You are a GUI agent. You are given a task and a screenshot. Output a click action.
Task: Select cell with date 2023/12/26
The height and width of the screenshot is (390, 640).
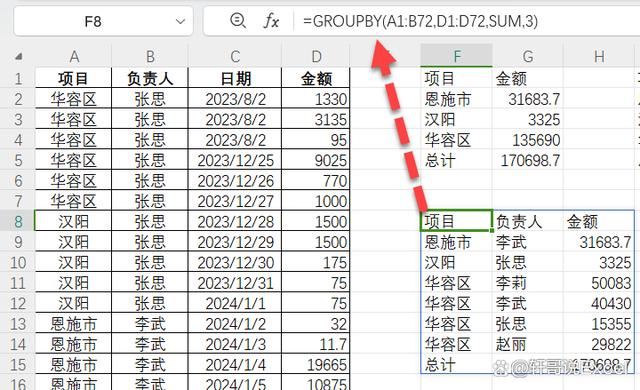point(235,181)
